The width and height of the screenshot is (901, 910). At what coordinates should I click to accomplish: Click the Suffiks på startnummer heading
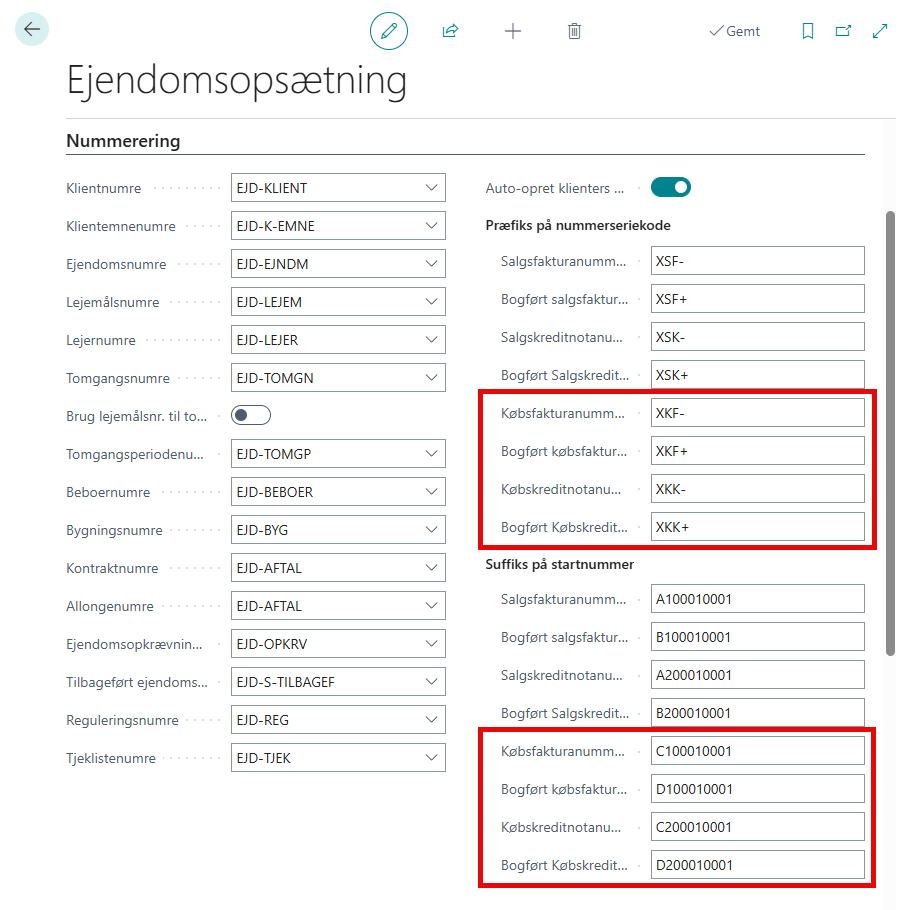pyautogui.click(x=560, y=564)
